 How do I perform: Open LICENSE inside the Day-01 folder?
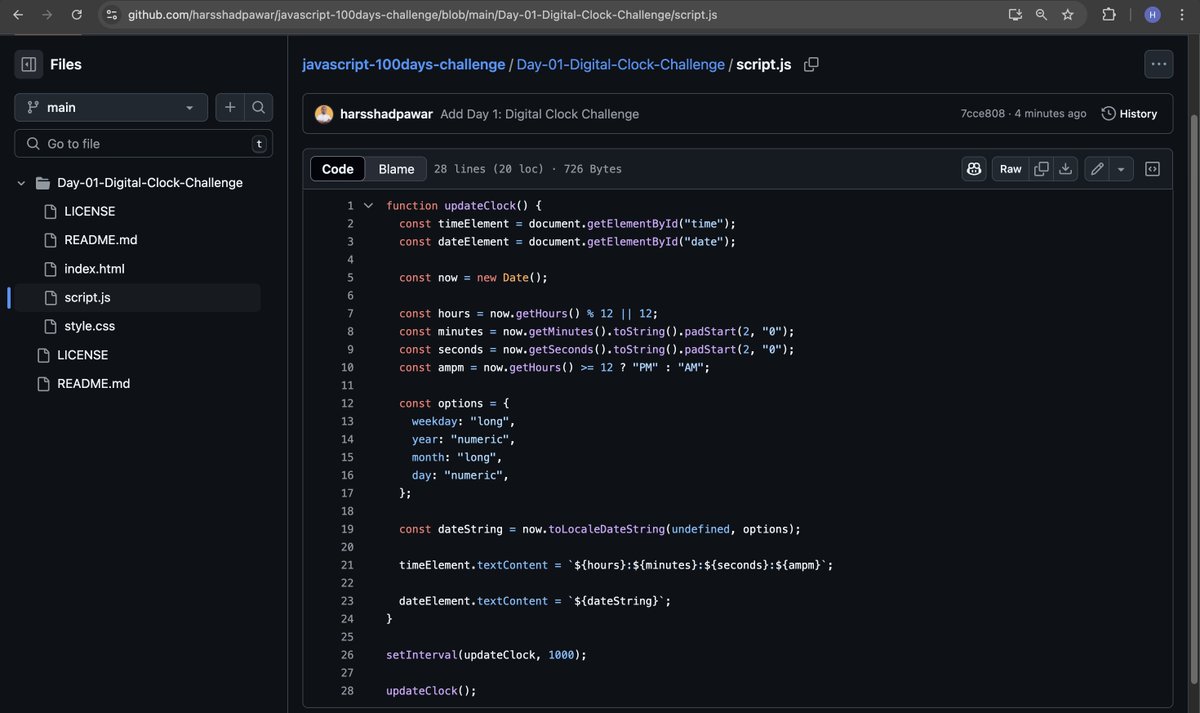(90, 211)
